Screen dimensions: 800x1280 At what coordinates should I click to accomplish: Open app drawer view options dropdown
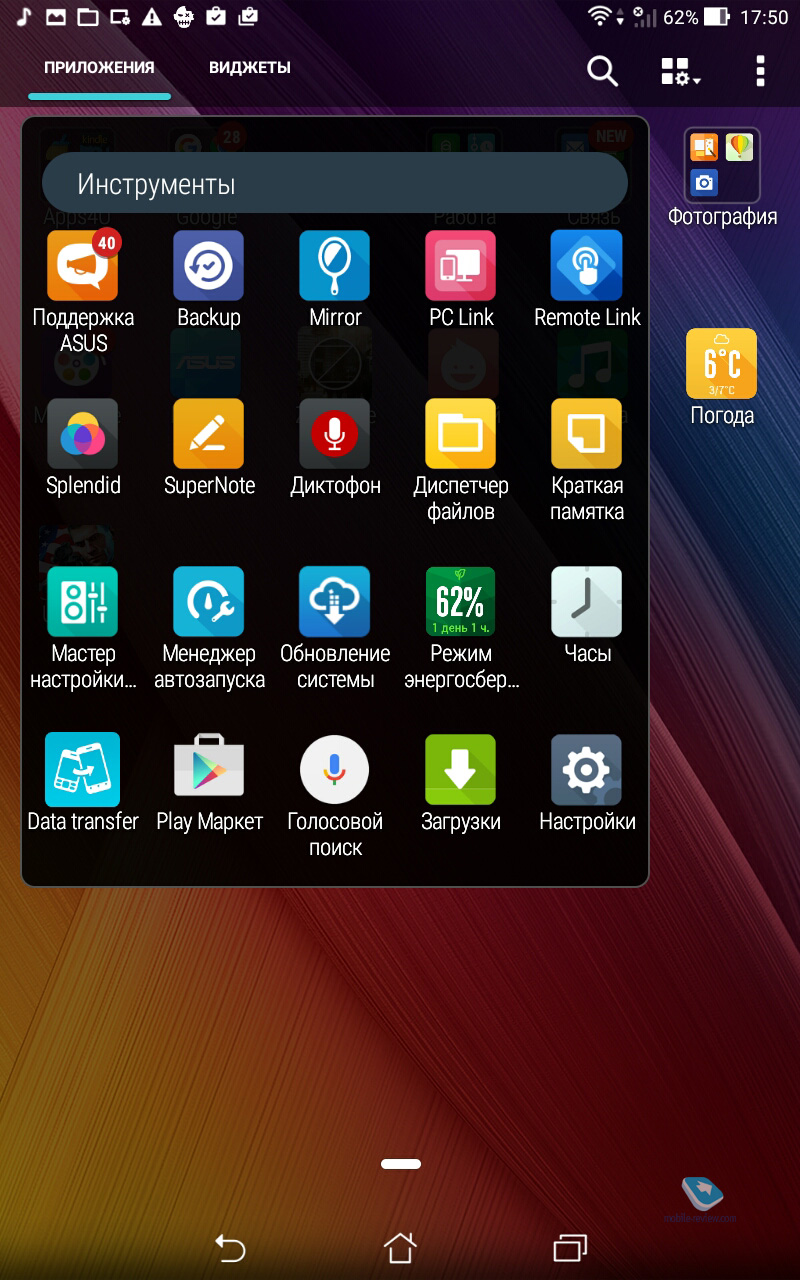[681, 71]
